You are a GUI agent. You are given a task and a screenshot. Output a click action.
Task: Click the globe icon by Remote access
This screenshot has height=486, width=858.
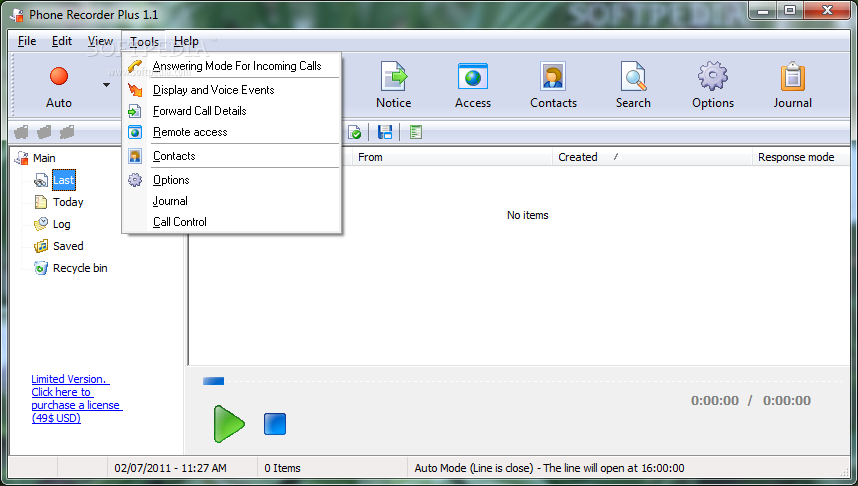pos(135,132)
